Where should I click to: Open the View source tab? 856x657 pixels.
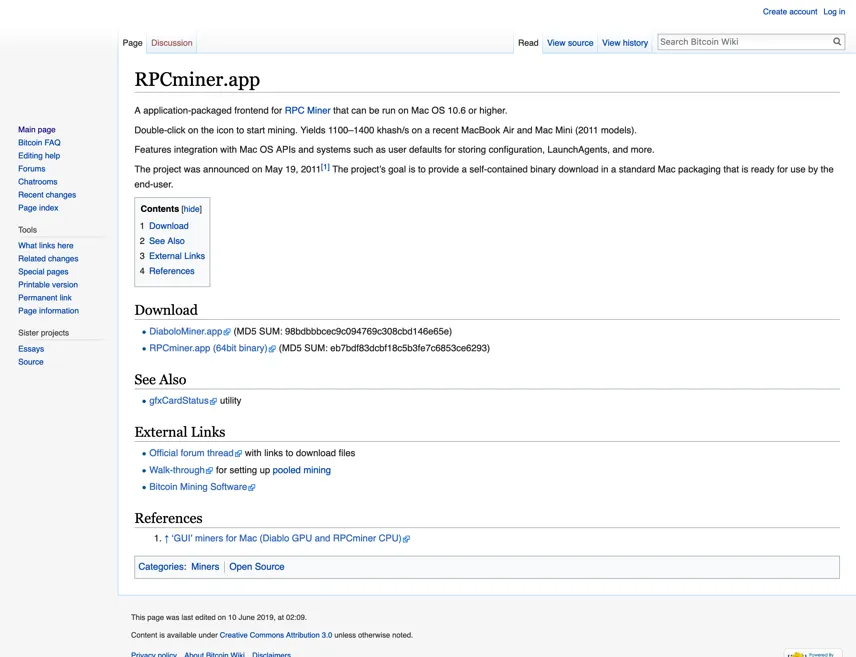[570, 43]
